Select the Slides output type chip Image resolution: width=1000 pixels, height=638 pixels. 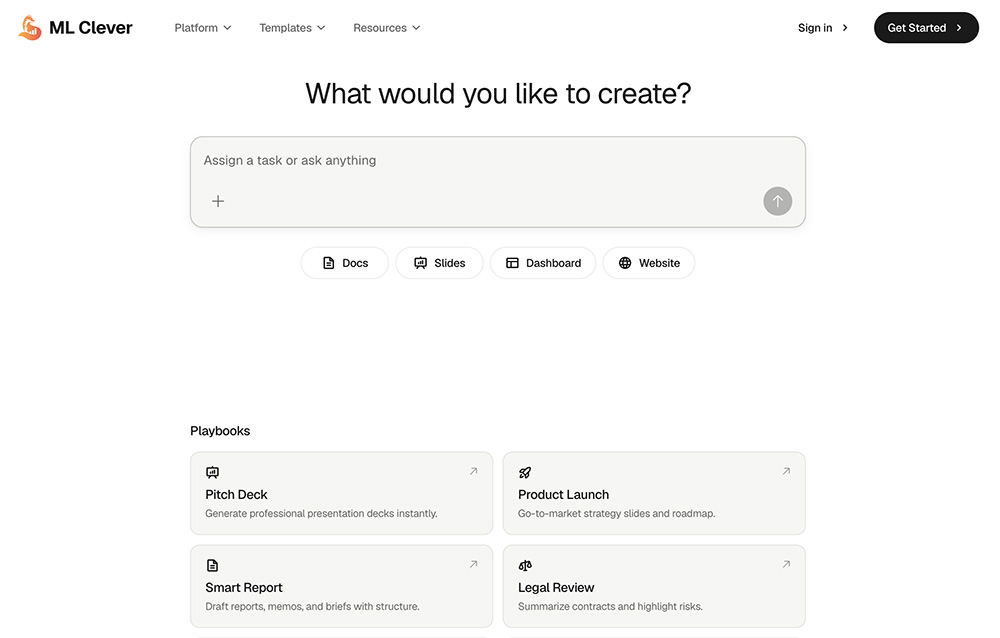coord(439,263)
